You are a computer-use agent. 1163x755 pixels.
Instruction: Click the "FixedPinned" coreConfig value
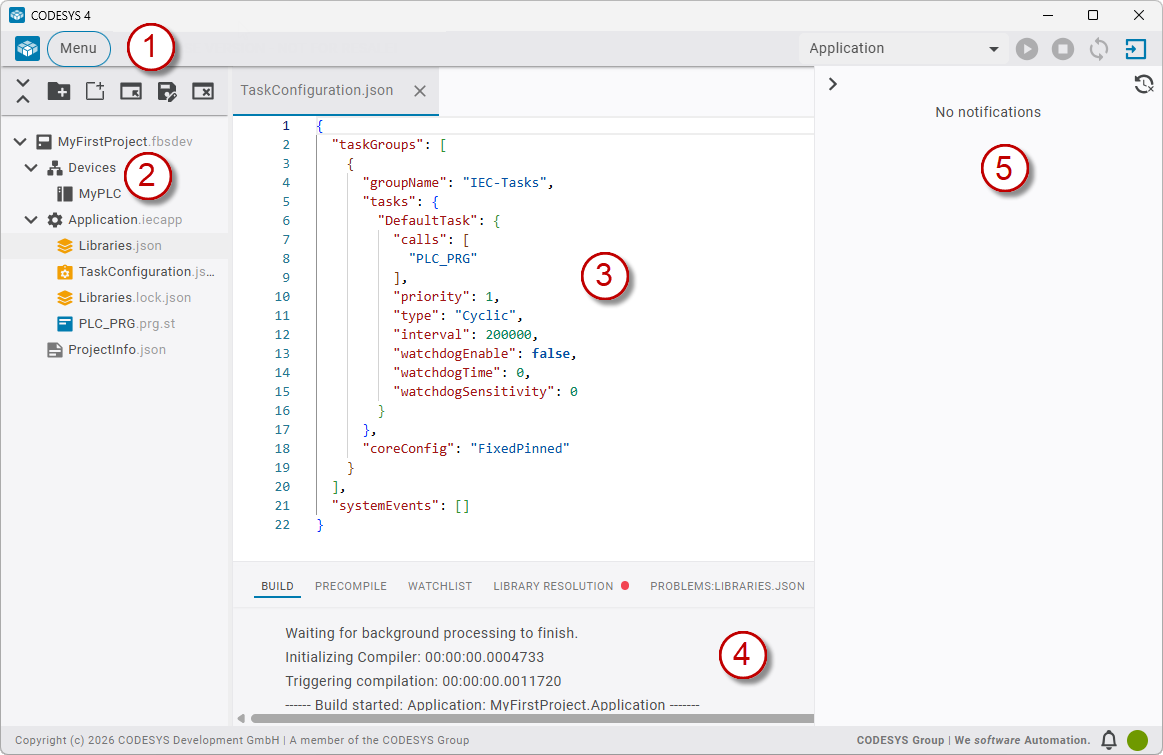point(520,449)
